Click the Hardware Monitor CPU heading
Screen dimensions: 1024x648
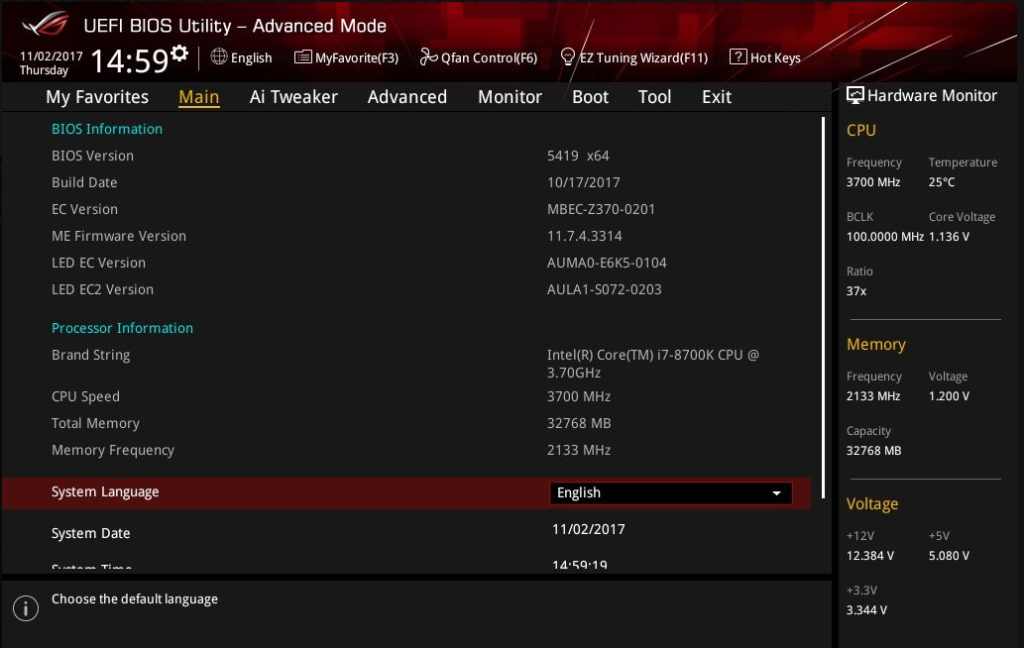[x=861, y=131]
